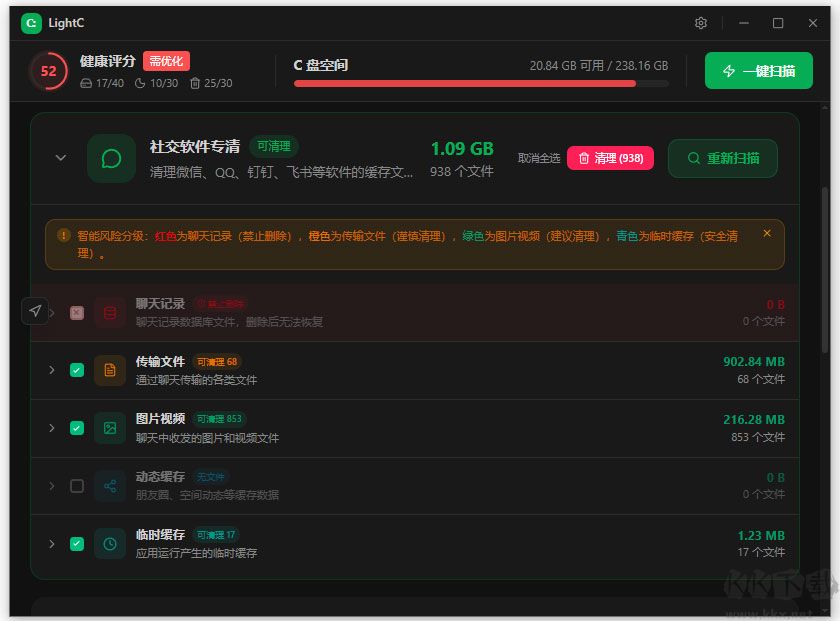Click the 可清理 68 badge
This screenshot has width=840, height=621.
click(217, 362)
